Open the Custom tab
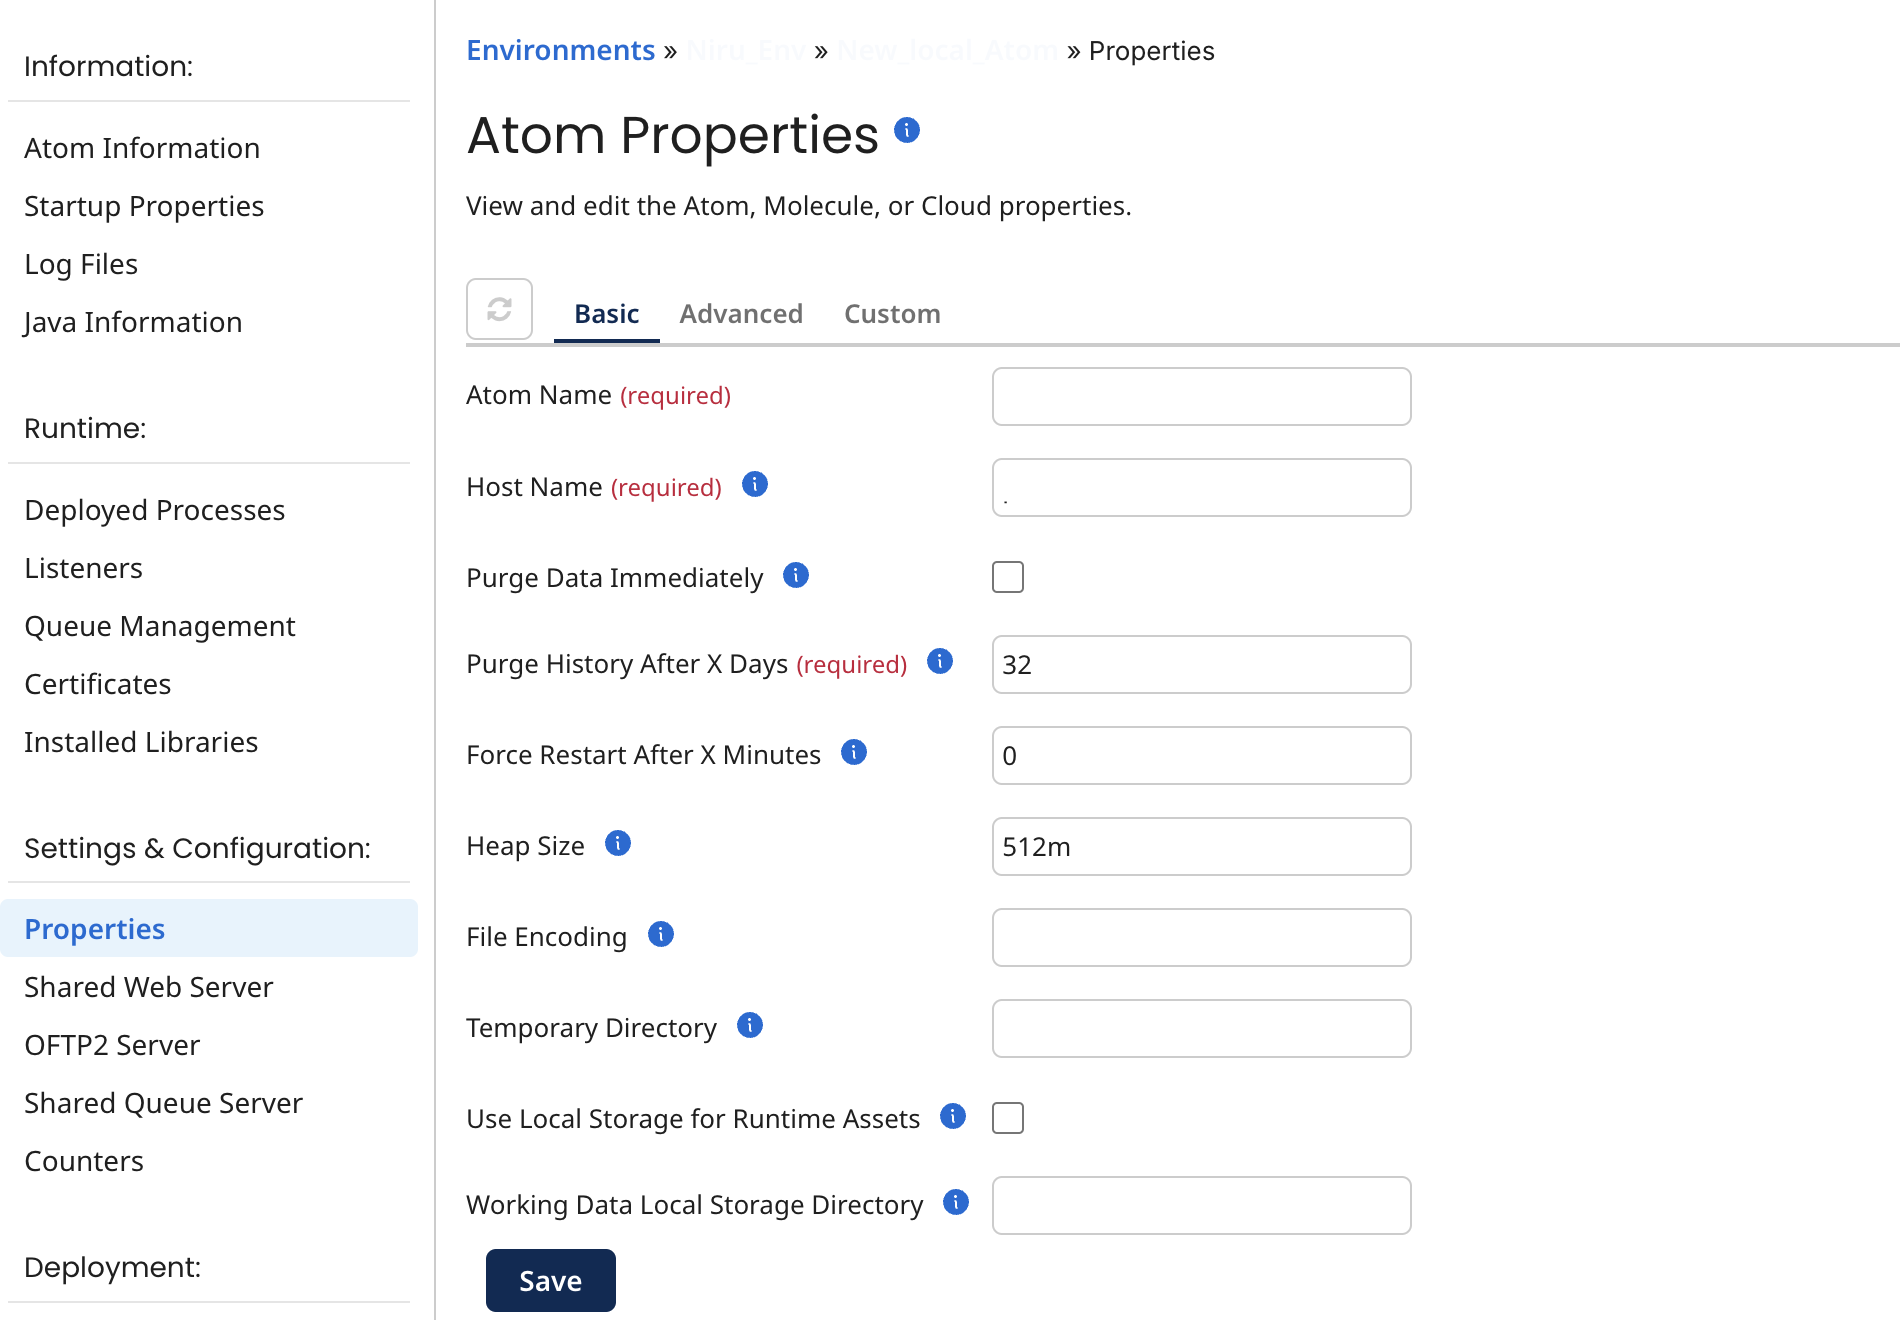Image resolution: width=1900 pixels, height=1320 pixels. point(892,314)
